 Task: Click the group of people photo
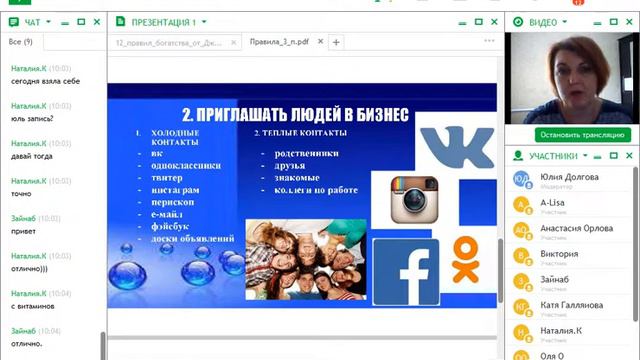[306, 260]
